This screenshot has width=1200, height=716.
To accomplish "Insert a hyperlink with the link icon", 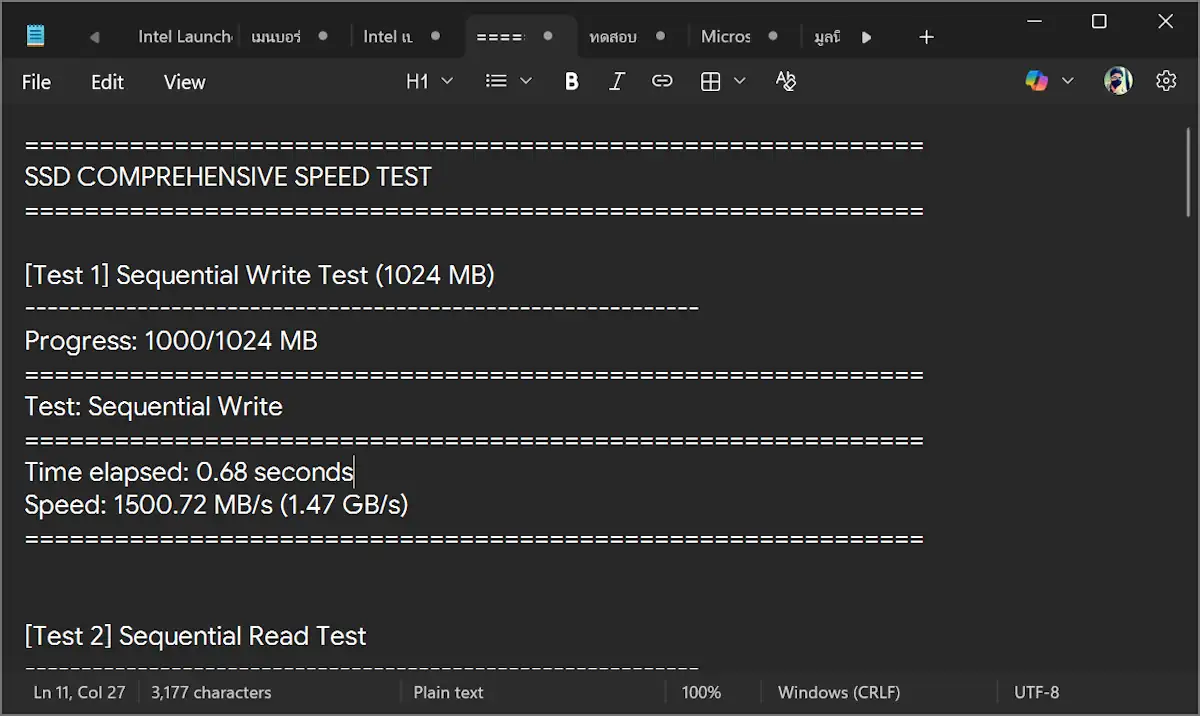I will pyautogui.click(x=662, y=82).
